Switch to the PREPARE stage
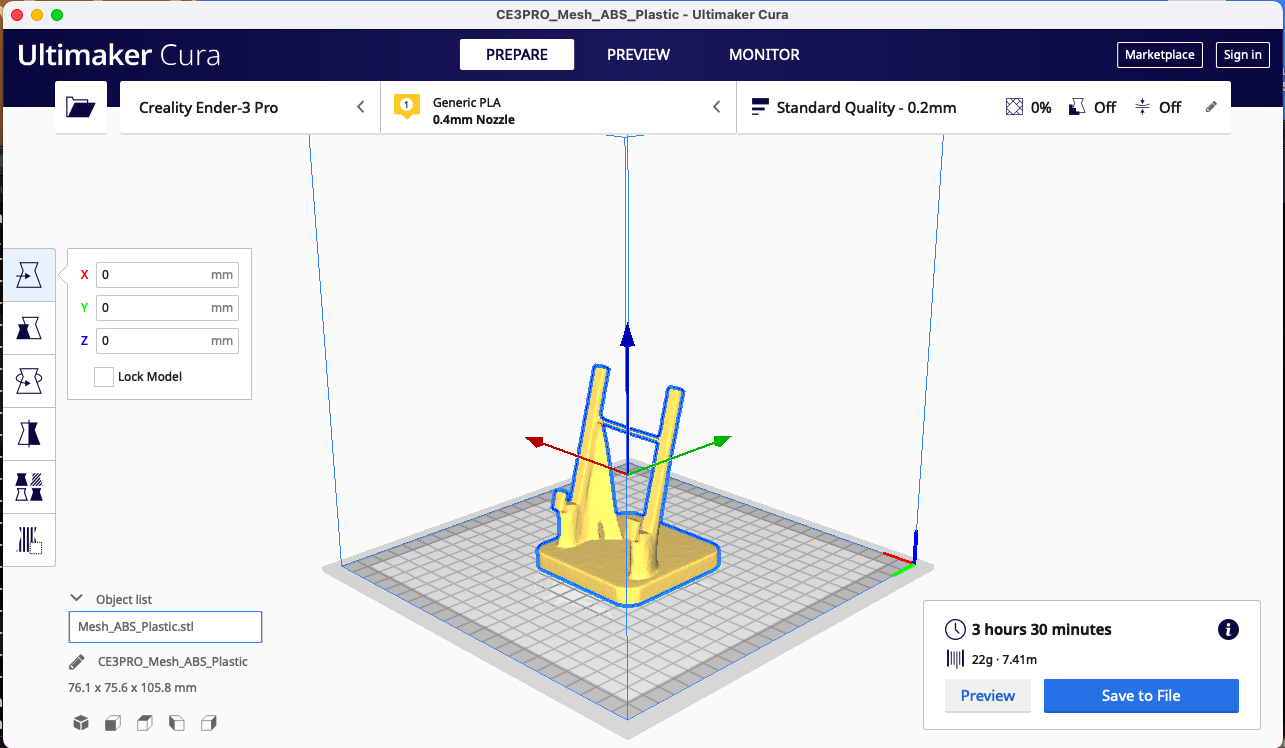This screenshot has width=1285, height=748. click(x=517, y=55)
